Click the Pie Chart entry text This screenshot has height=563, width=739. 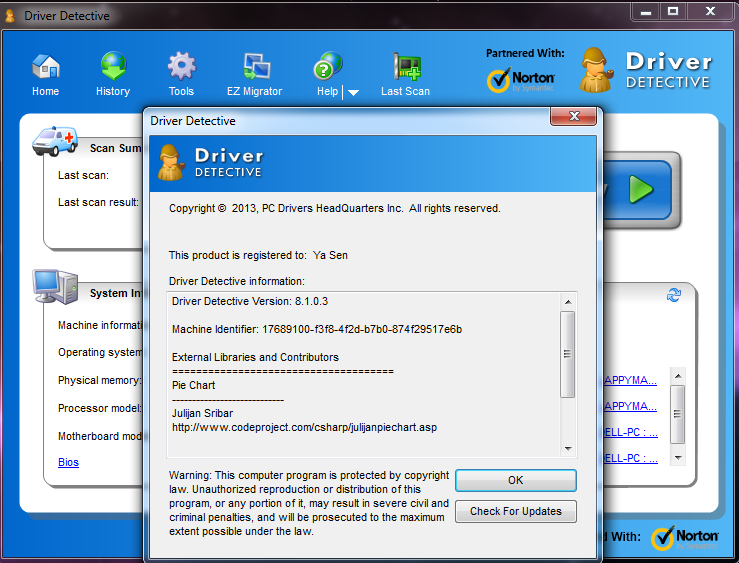193,385
